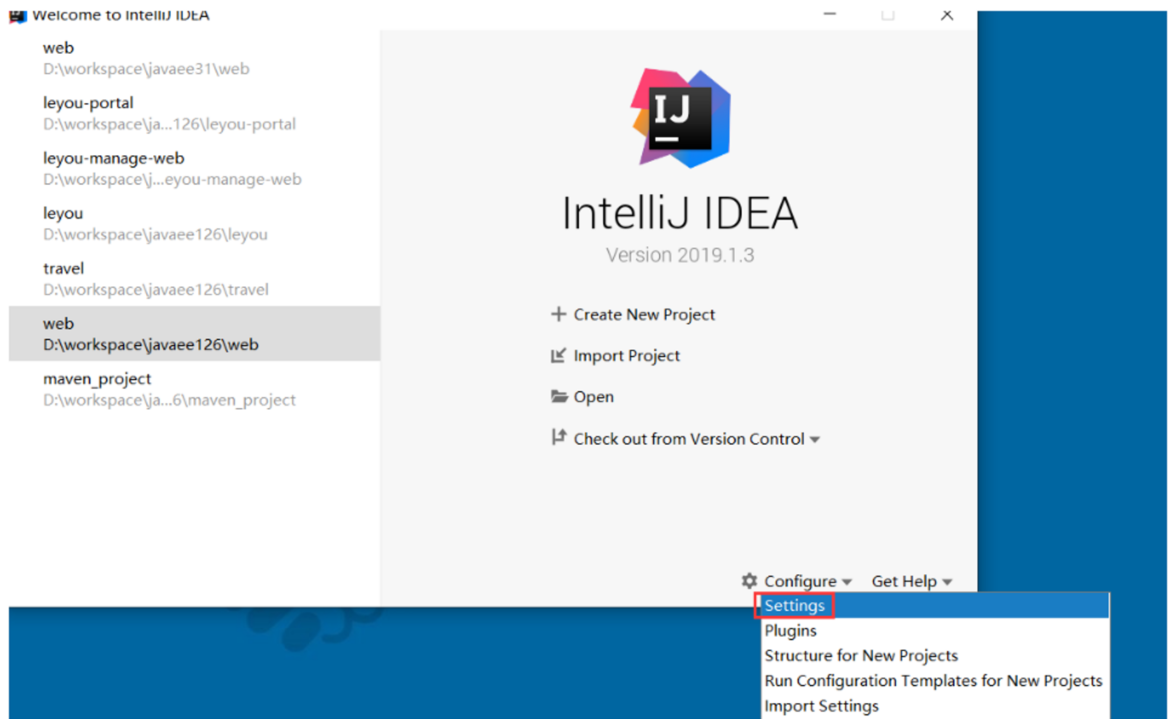Open recent project leyou
1168x719 pixels.
(x=194, y=223)
